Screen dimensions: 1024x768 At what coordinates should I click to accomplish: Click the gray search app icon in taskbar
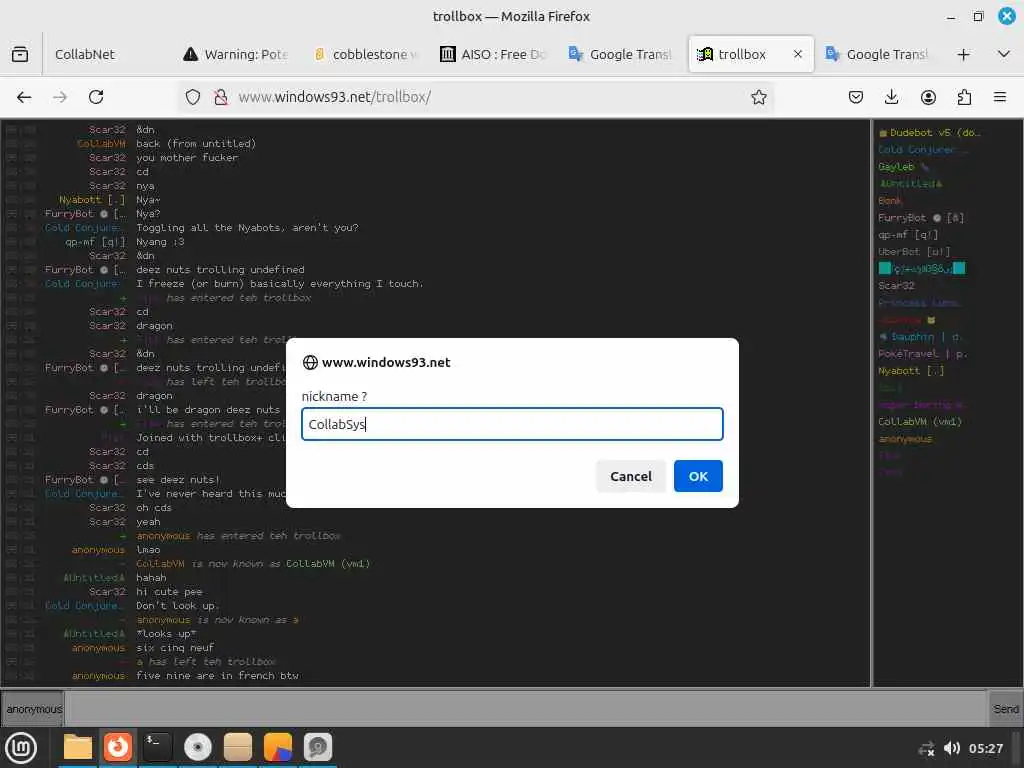[x=318, y=747]
